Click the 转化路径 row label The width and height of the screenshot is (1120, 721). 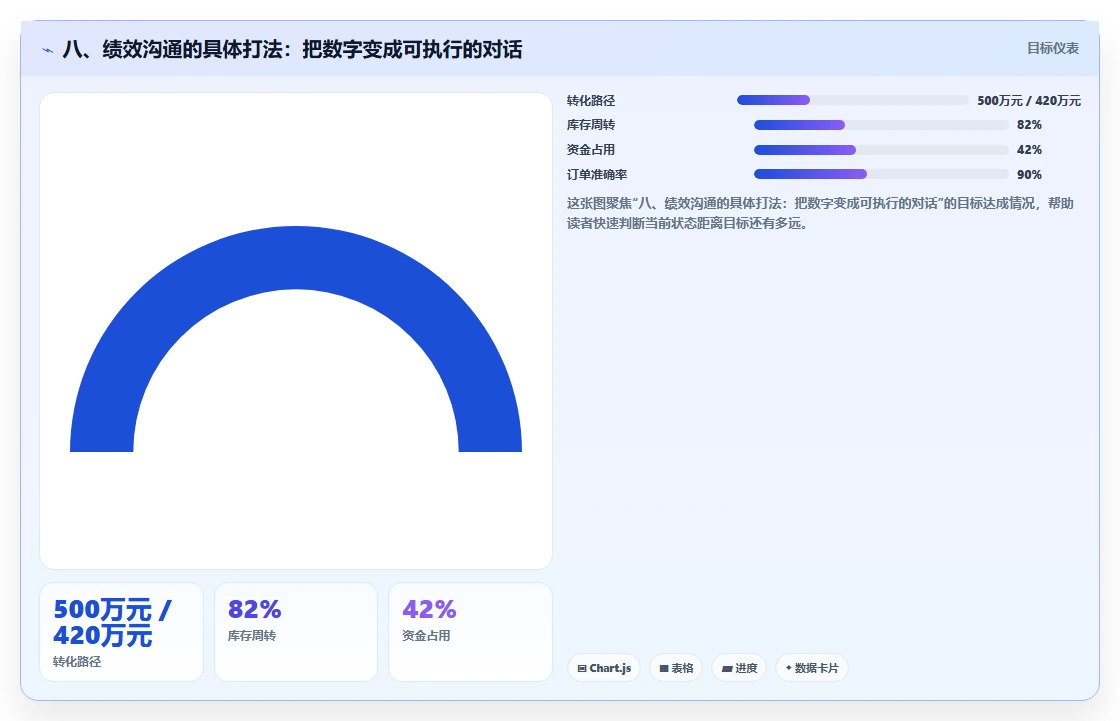click(591, 101)
